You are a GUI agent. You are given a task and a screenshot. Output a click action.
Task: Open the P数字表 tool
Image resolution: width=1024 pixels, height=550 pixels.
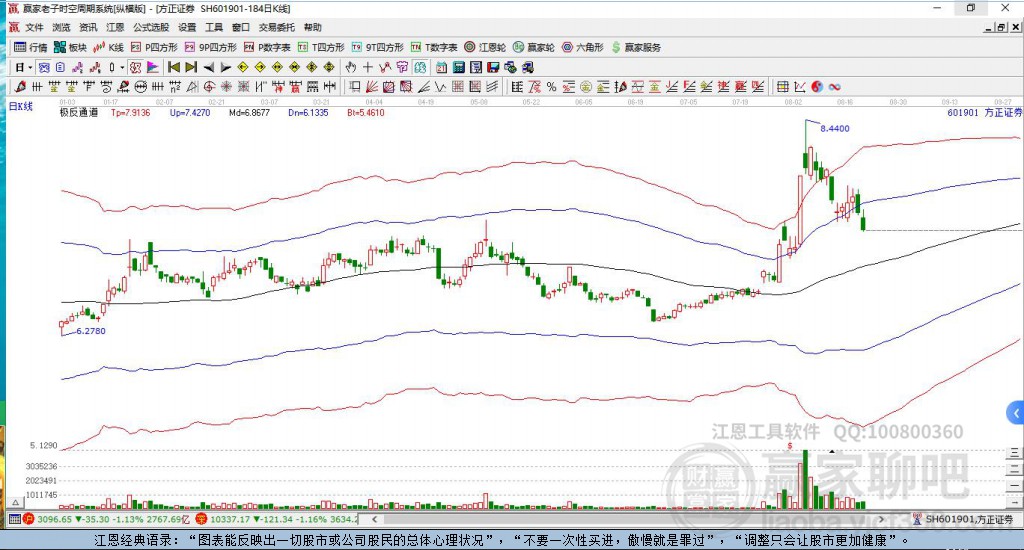click(266, 47)
